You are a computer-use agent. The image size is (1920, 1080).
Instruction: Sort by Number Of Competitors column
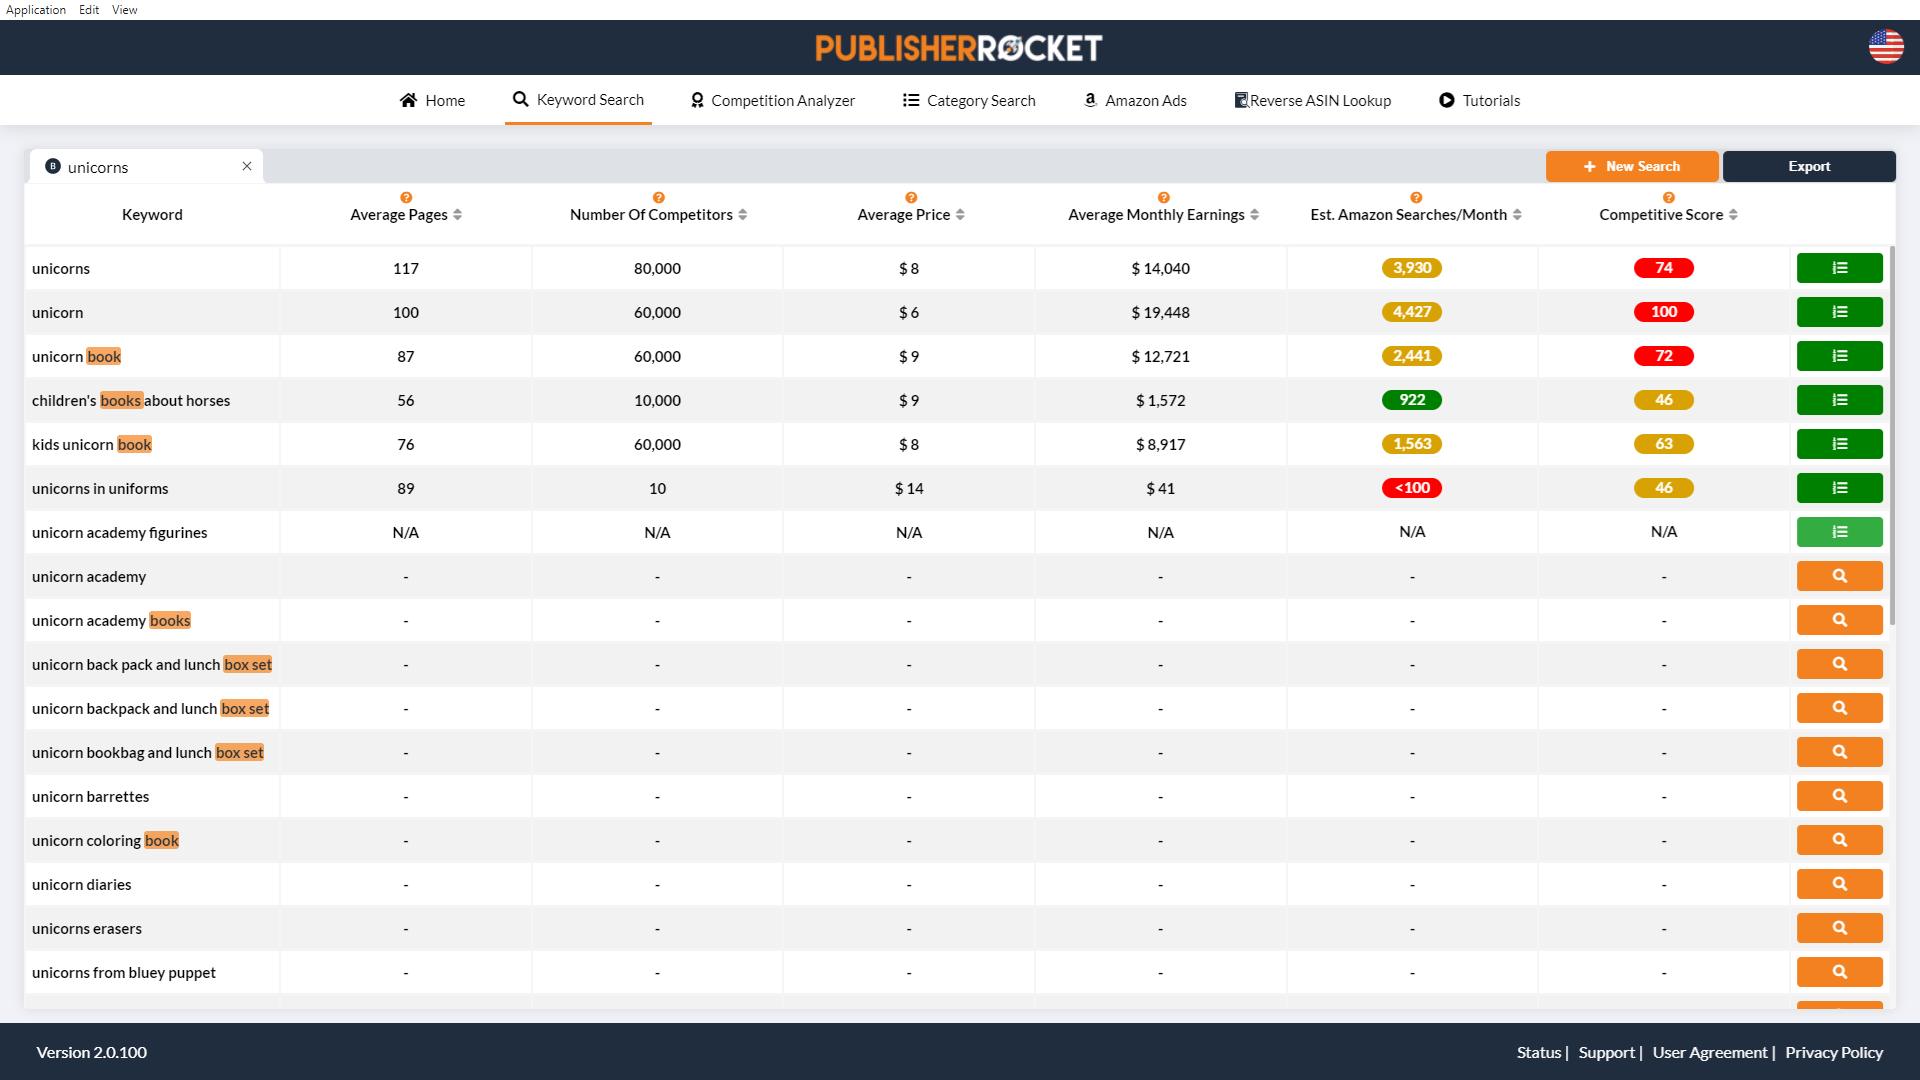(742, 215)
